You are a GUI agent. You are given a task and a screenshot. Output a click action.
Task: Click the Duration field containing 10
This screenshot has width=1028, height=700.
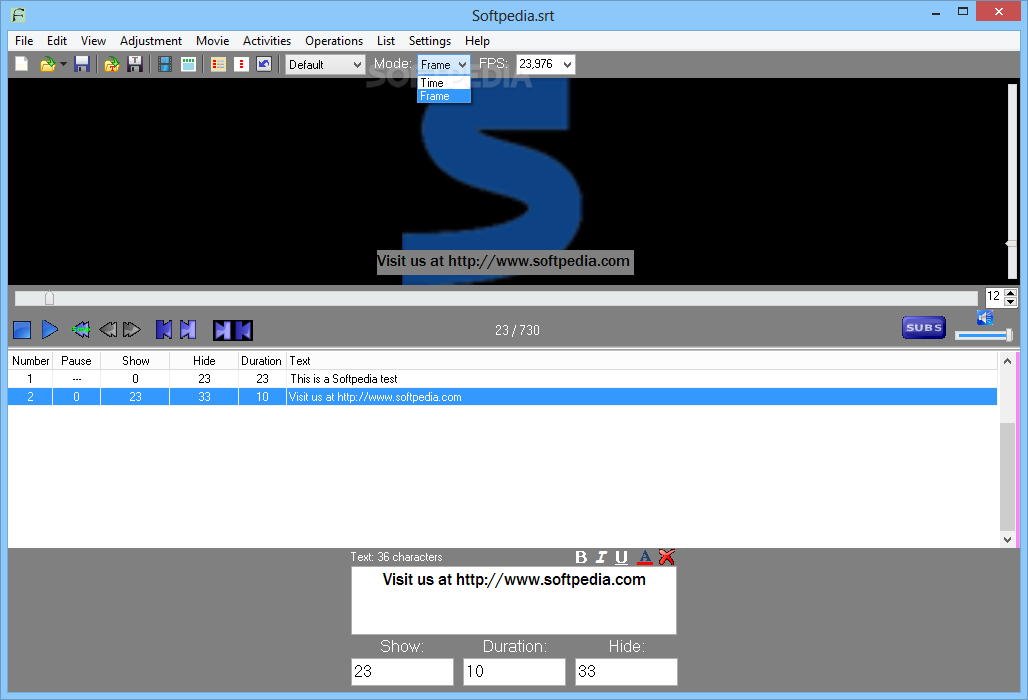(515, 672)
